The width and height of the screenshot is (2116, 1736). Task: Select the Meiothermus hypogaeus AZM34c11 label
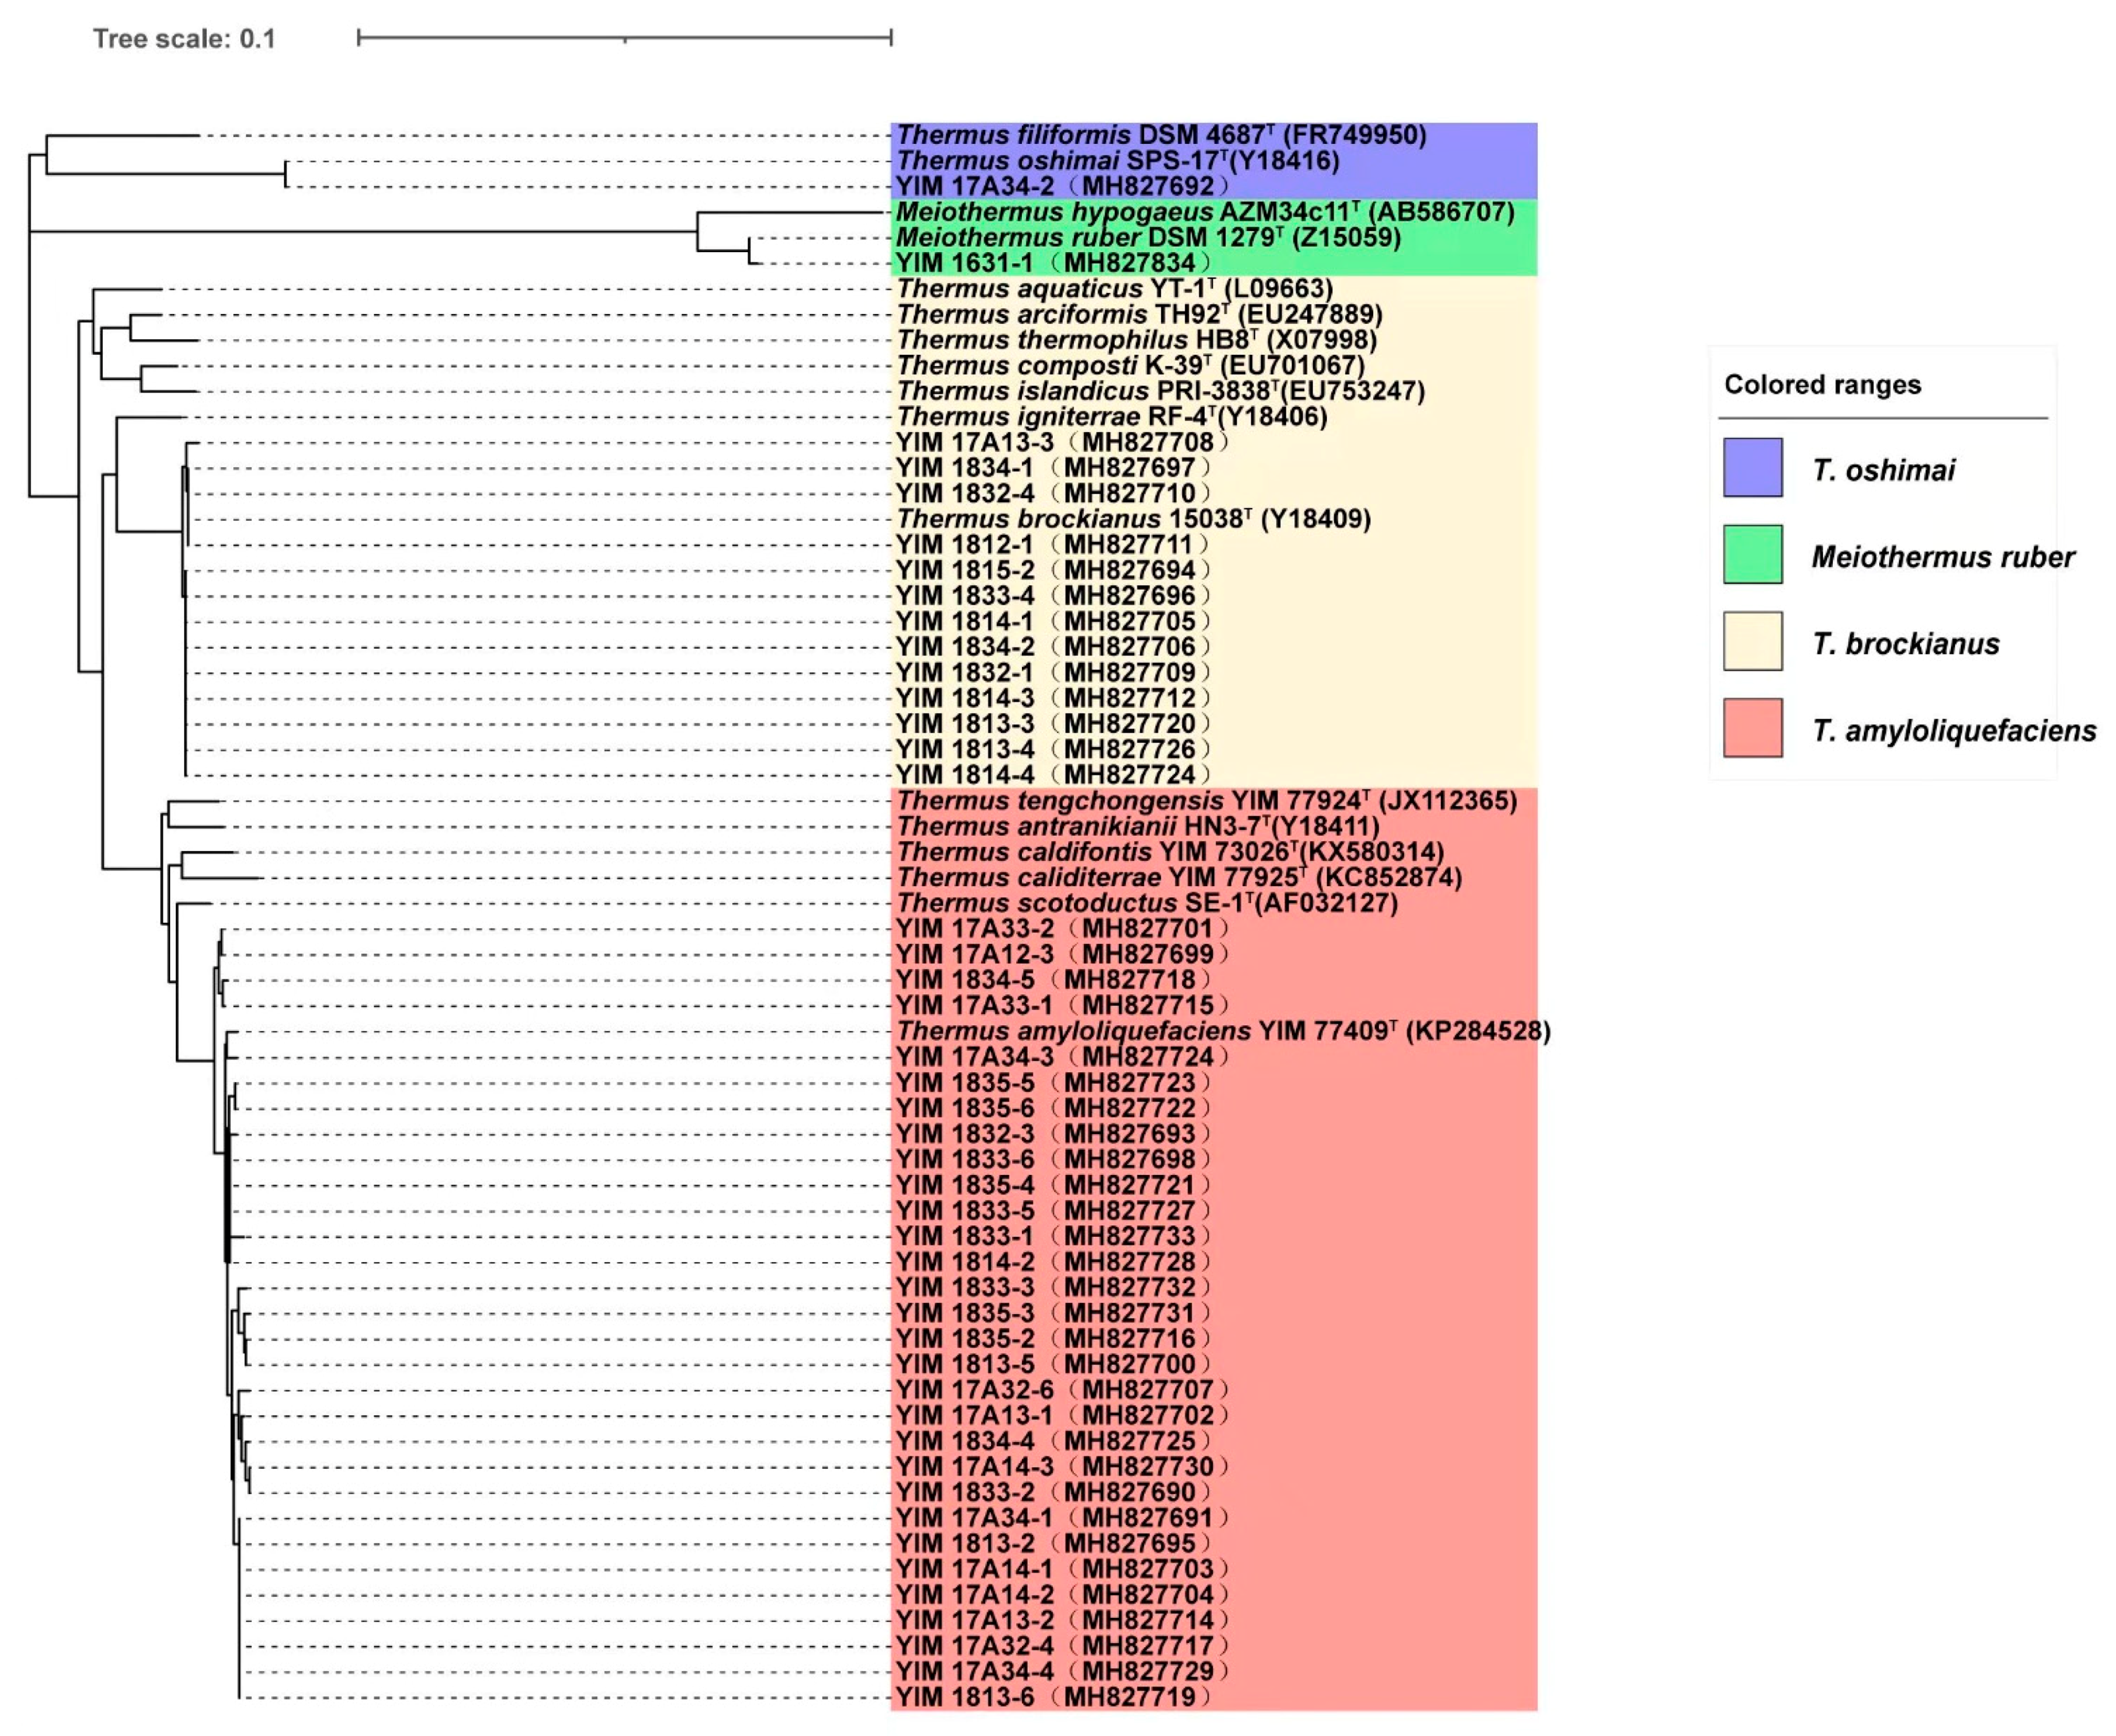[x=1204, y=212]
